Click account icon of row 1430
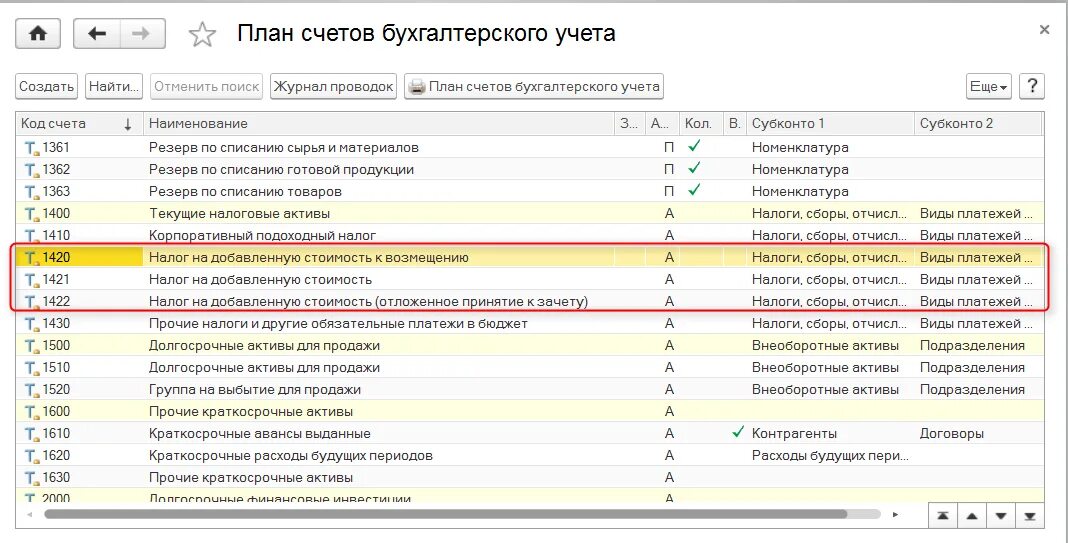Viewport: 1068px width, 543px height. pos(31,324)
